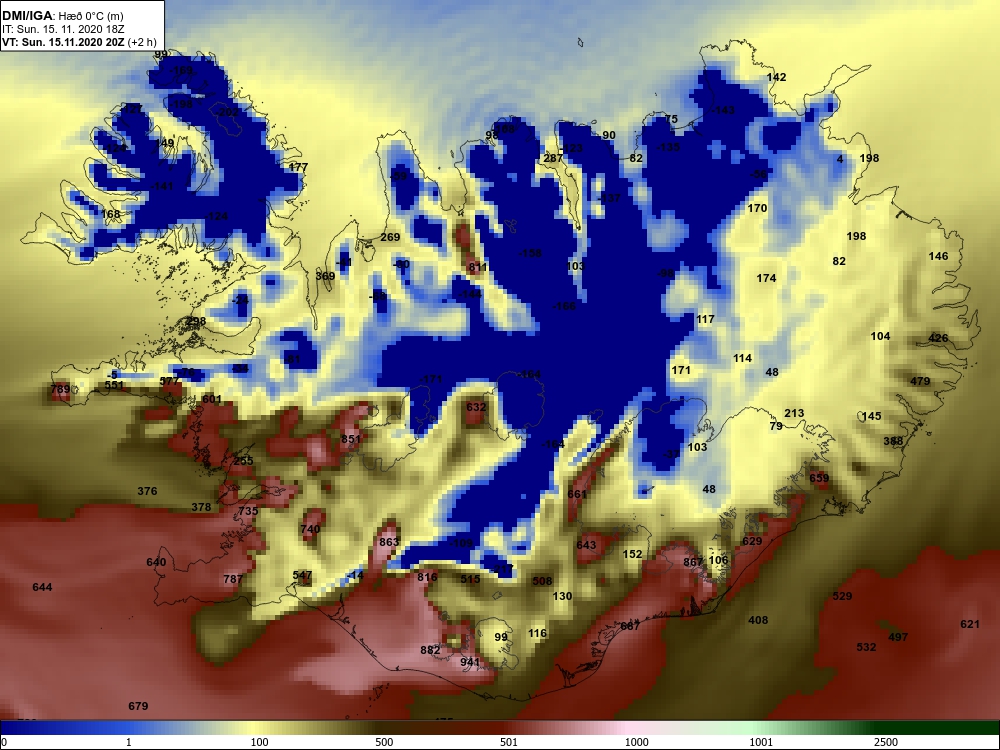This screenshot has height=750, width=1000.
Task: Click the offshore value 644
Action: coord(42,587)
